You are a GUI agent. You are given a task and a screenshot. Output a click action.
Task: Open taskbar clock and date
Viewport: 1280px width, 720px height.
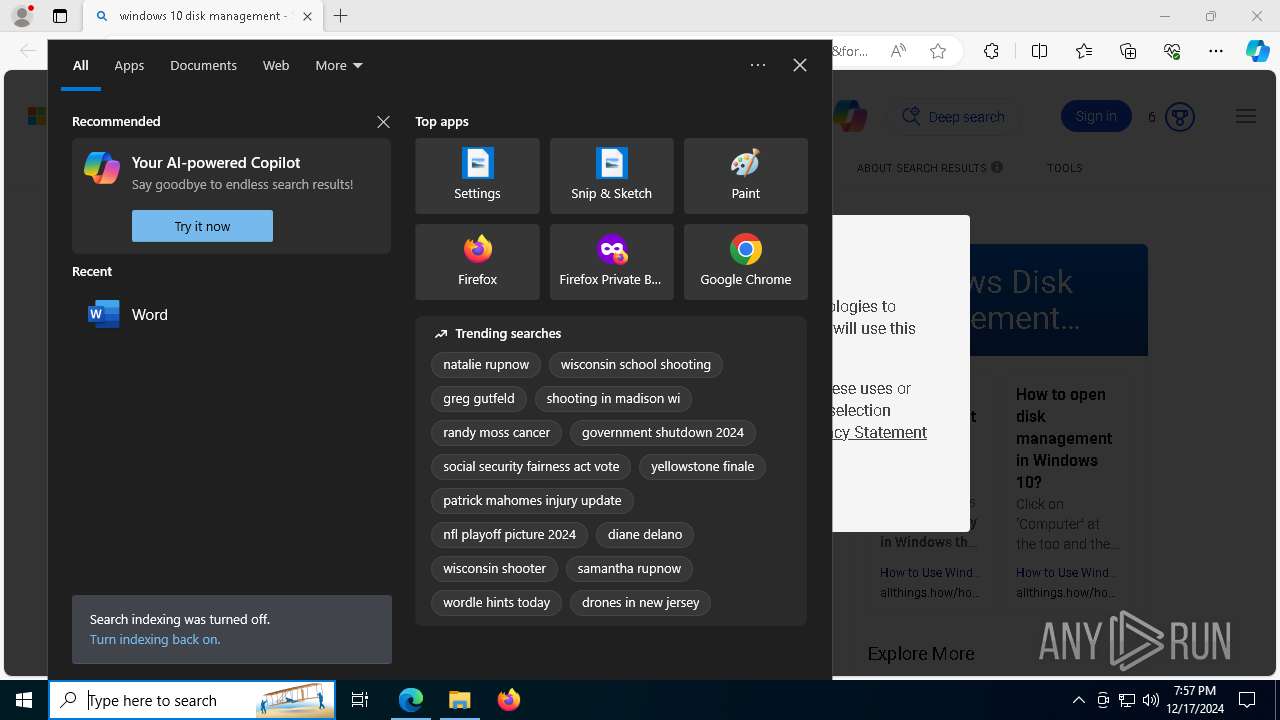[1195, 700]
